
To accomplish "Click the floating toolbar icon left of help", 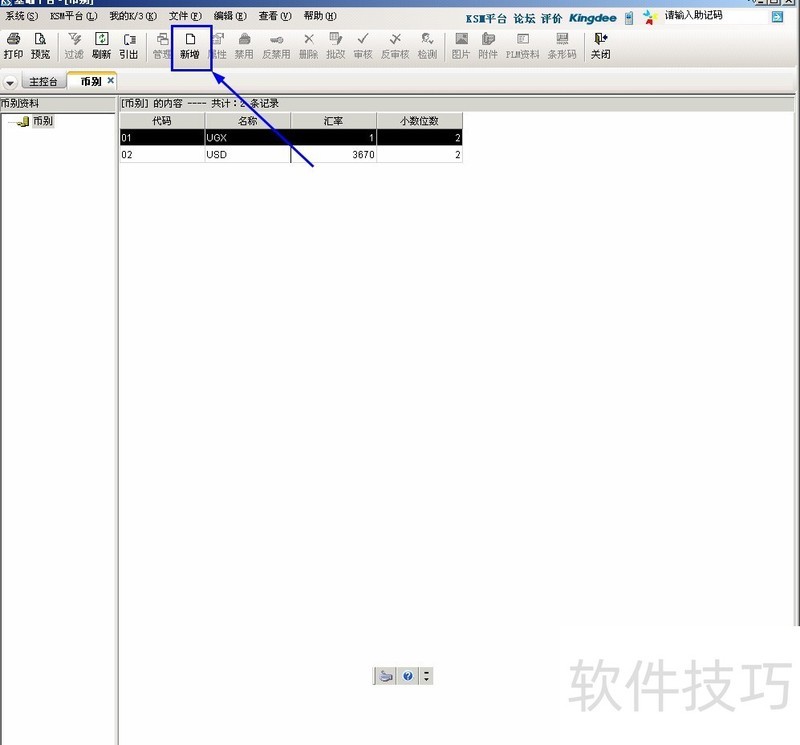I will click(x=386, y=676).
